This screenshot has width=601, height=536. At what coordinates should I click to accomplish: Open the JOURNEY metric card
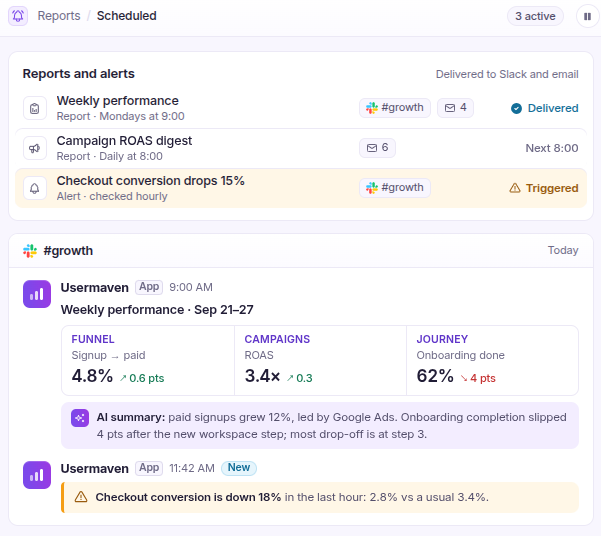(493, 360)
